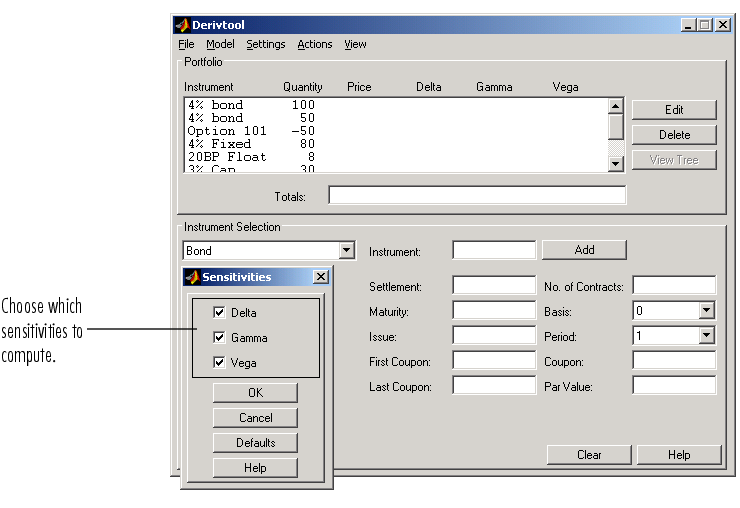This screenshot has height=508, width=740.
Task: Click the Add instrument button
Action: pos(584,250)
